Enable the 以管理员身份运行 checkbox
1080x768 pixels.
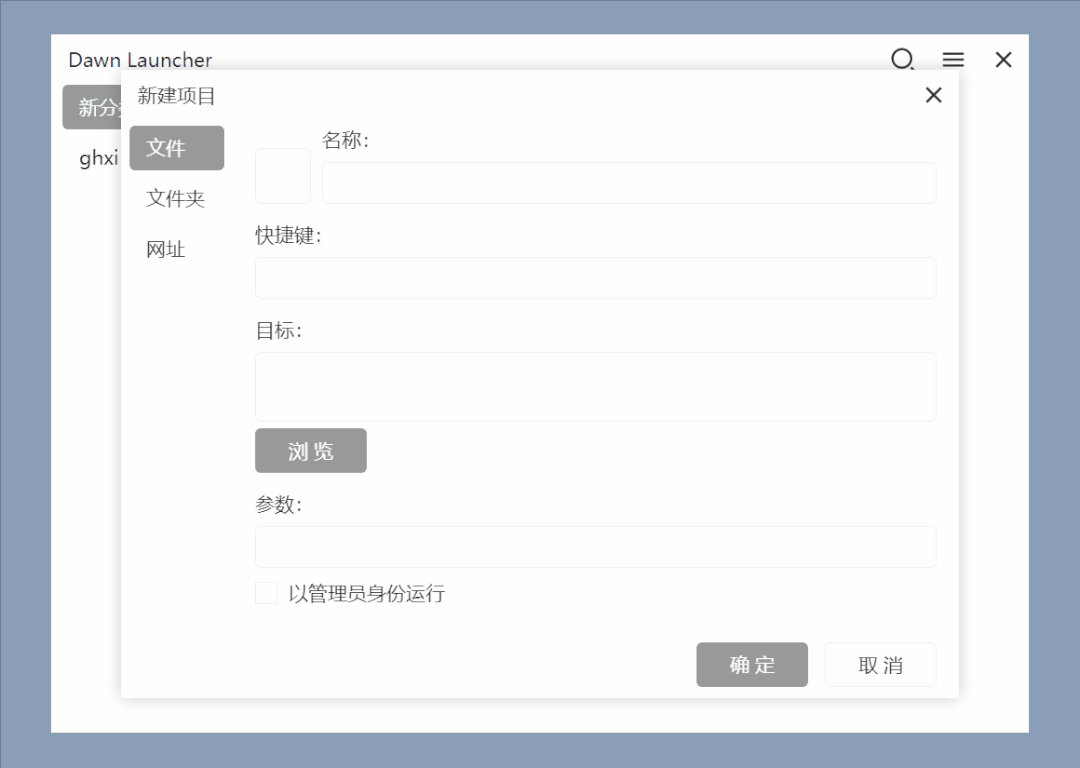coord(266,593)
